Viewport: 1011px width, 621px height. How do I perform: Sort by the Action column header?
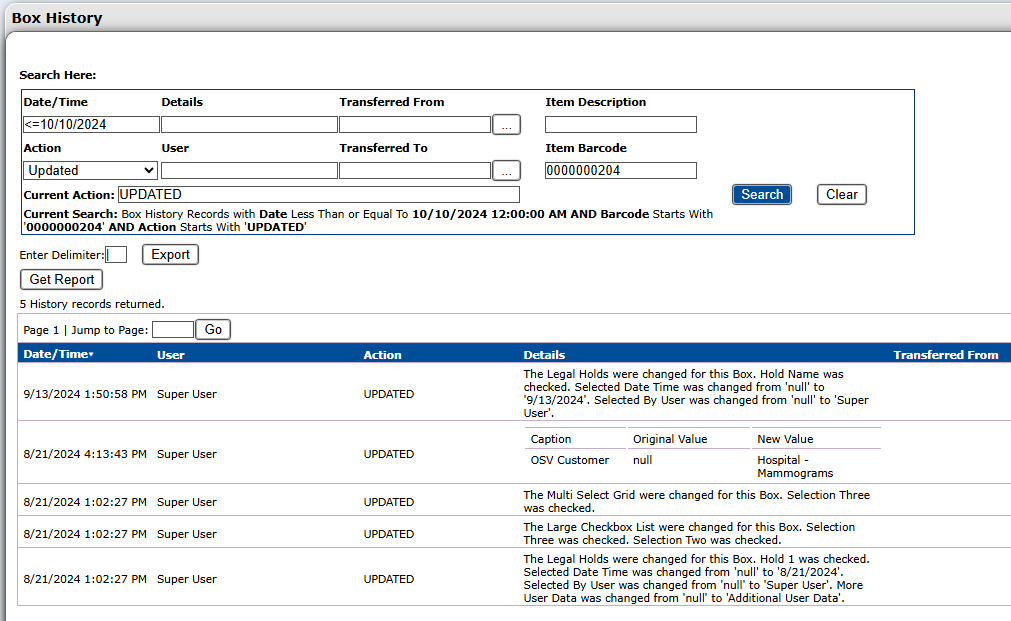pos(382,355)
